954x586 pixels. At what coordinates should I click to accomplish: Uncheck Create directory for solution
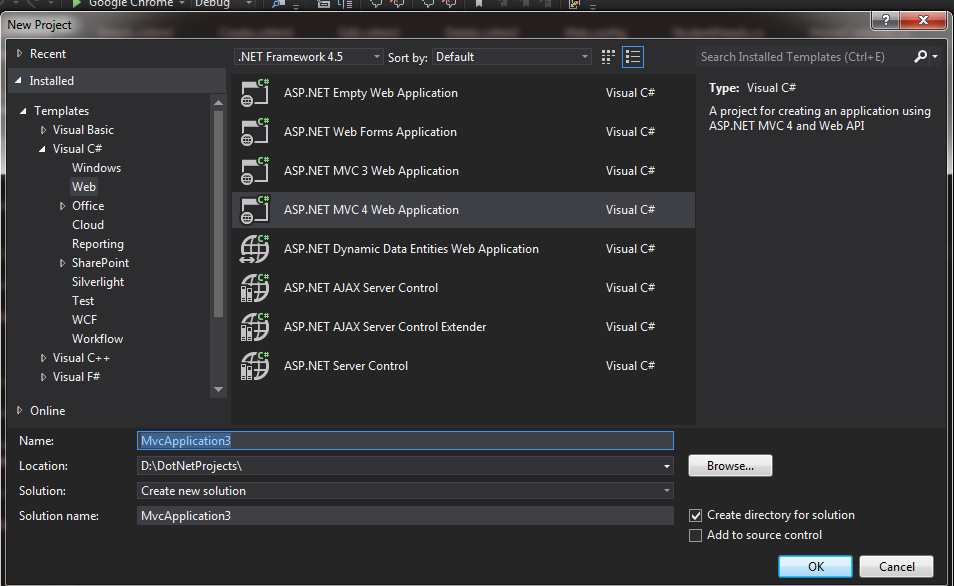(695, 515)
